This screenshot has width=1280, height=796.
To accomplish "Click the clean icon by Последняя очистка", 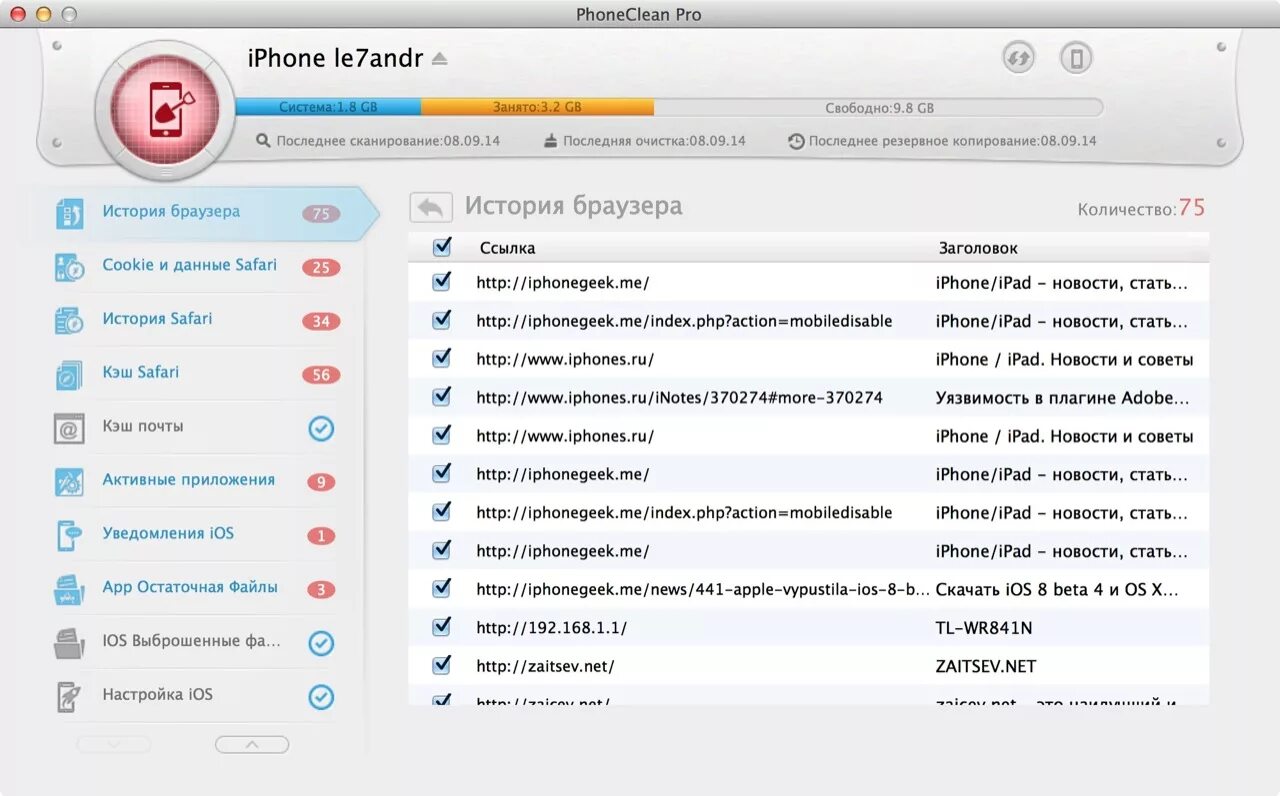I will pos(550,141).
